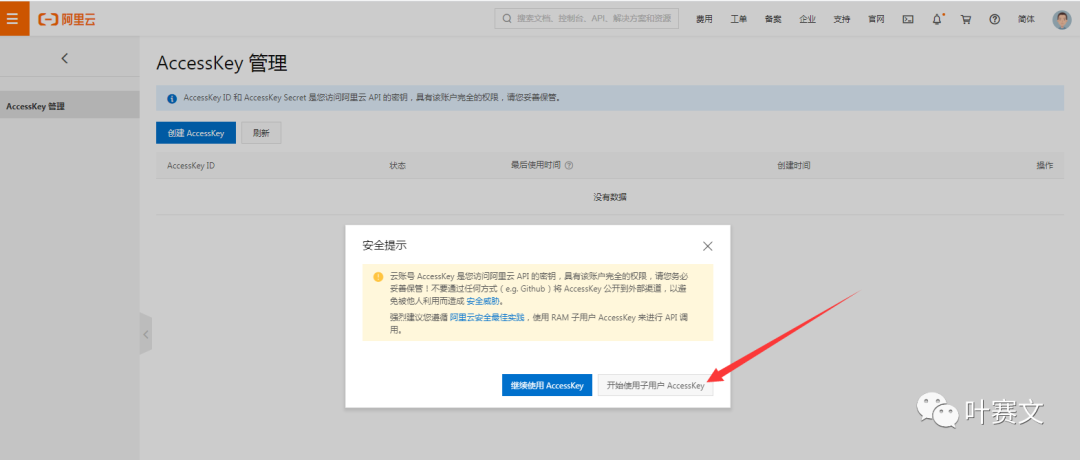This screenshot has height=460, width=1080.
Task: Open the 支持 menu
Action: coord(842,19)
